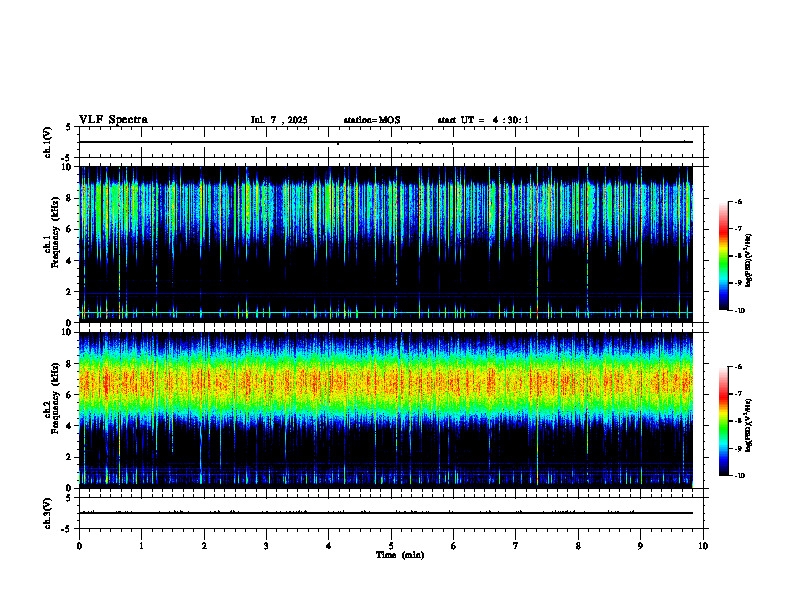Click the ch.1 color bar axis title

pyautogui.click(x=749, y=261)
